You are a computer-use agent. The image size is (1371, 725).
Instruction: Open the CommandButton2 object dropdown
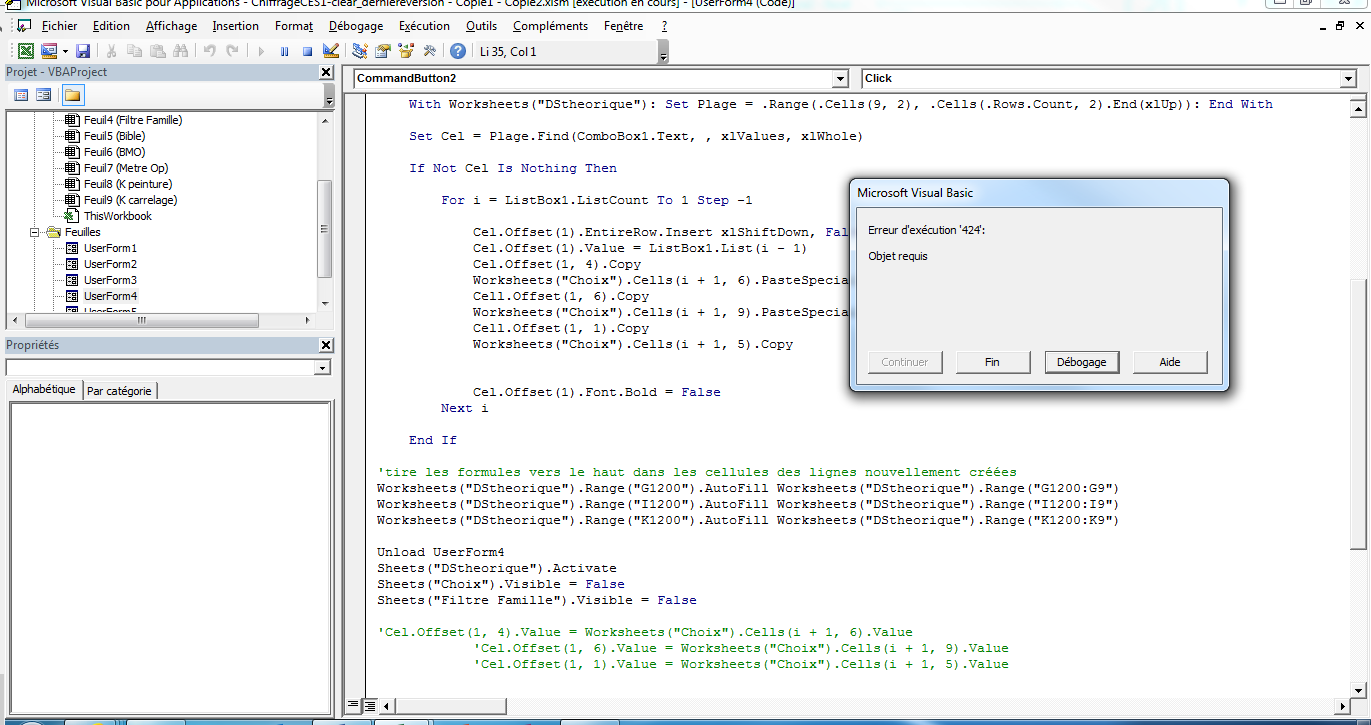click(x=839, y=78)
